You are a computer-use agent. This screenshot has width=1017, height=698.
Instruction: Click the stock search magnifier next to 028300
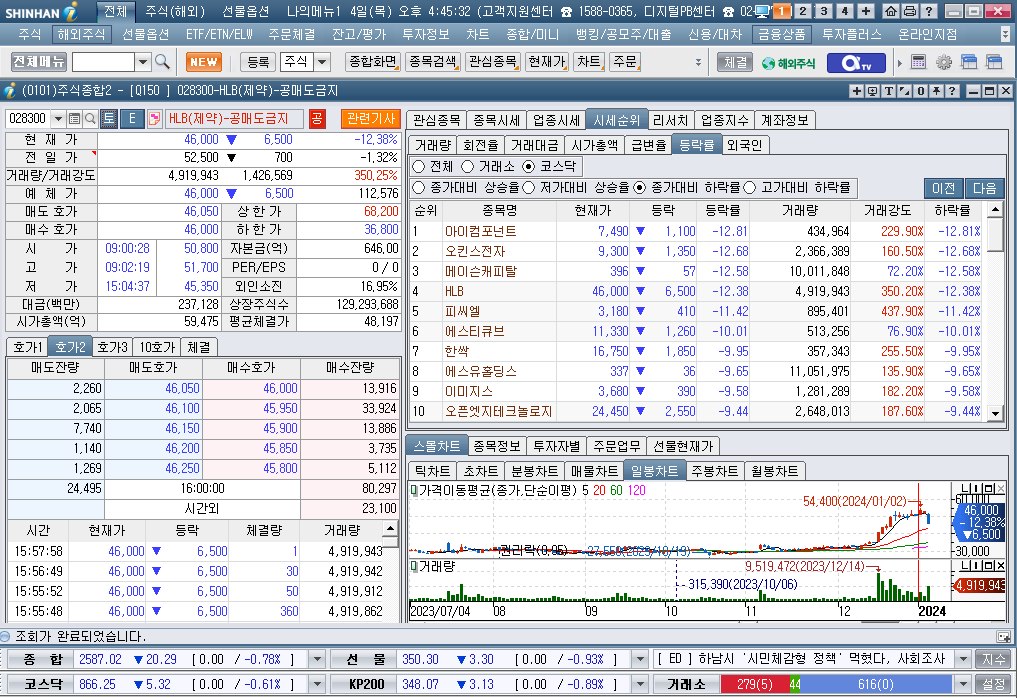[x=90, y=119]
